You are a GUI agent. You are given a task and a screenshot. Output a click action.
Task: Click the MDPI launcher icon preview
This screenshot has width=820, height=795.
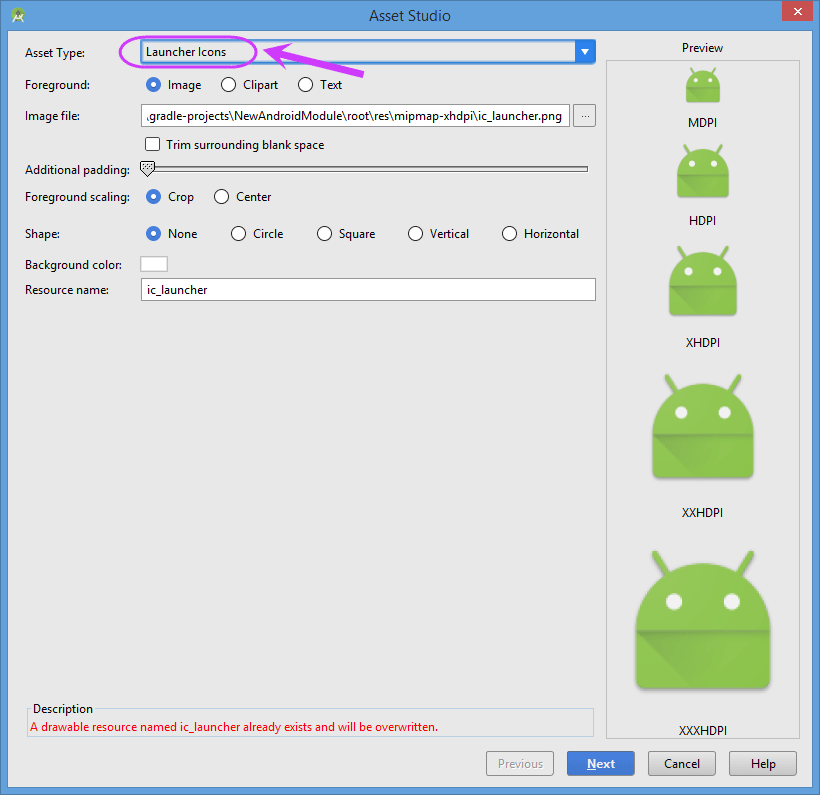click(x=702, y=85)
